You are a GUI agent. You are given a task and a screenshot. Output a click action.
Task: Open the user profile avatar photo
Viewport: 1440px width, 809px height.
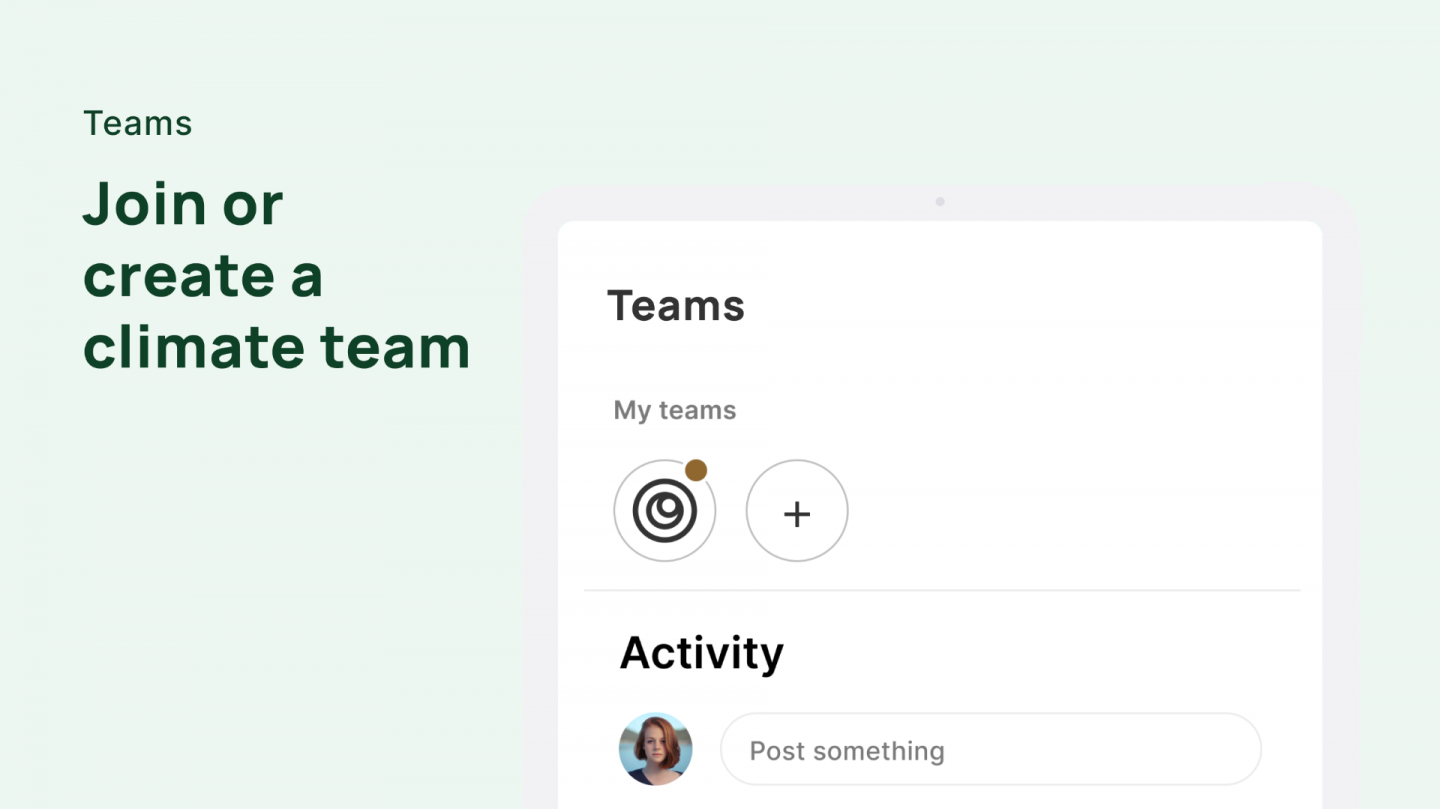pos(656,749)
